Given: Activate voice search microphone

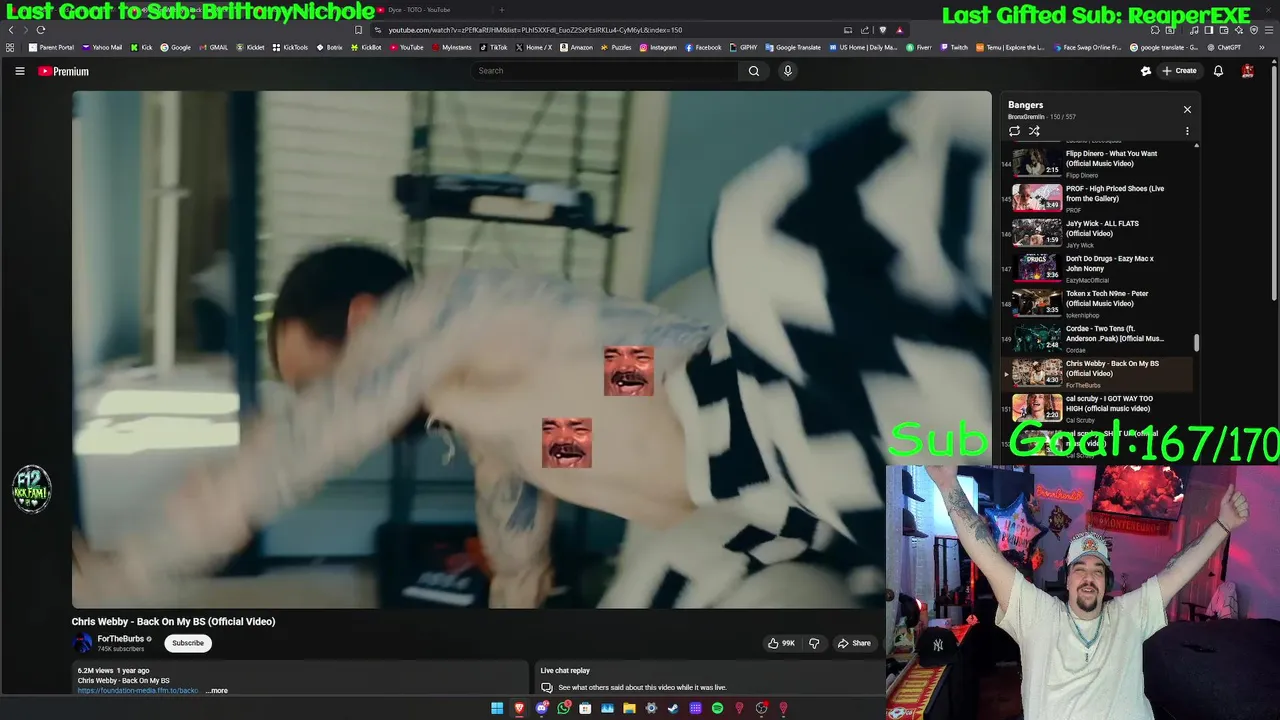Looking at the screenshot, I should click(x=788, y=71).
